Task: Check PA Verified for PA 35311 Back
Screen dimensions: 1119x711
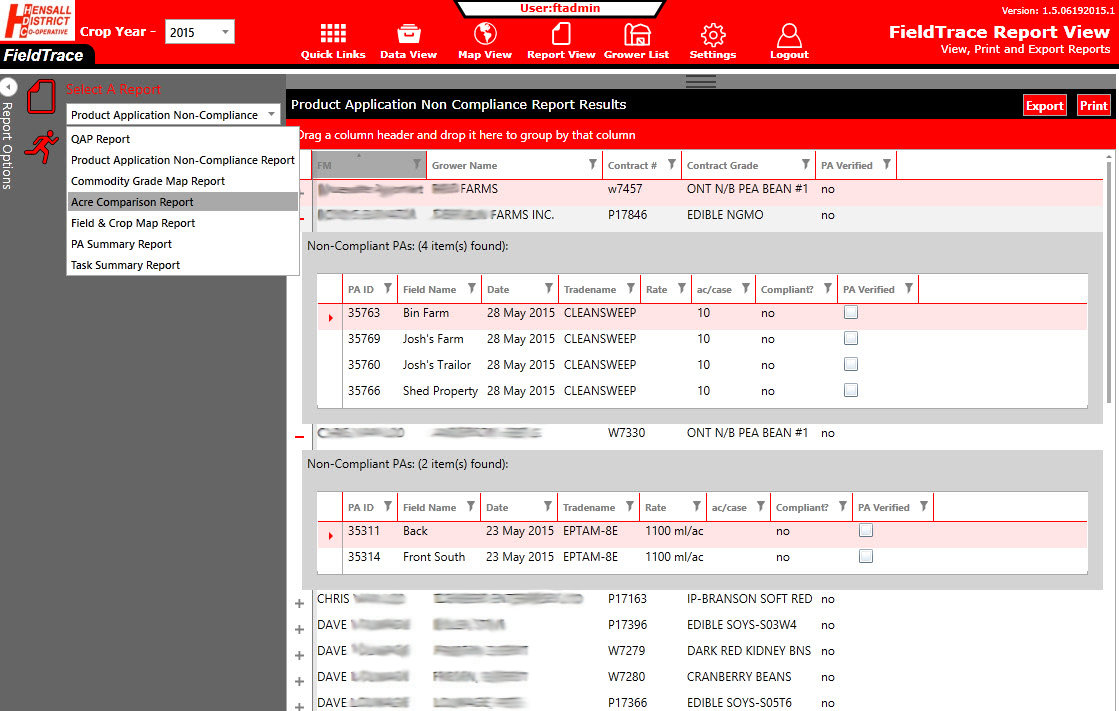Action: pos(866,530)
